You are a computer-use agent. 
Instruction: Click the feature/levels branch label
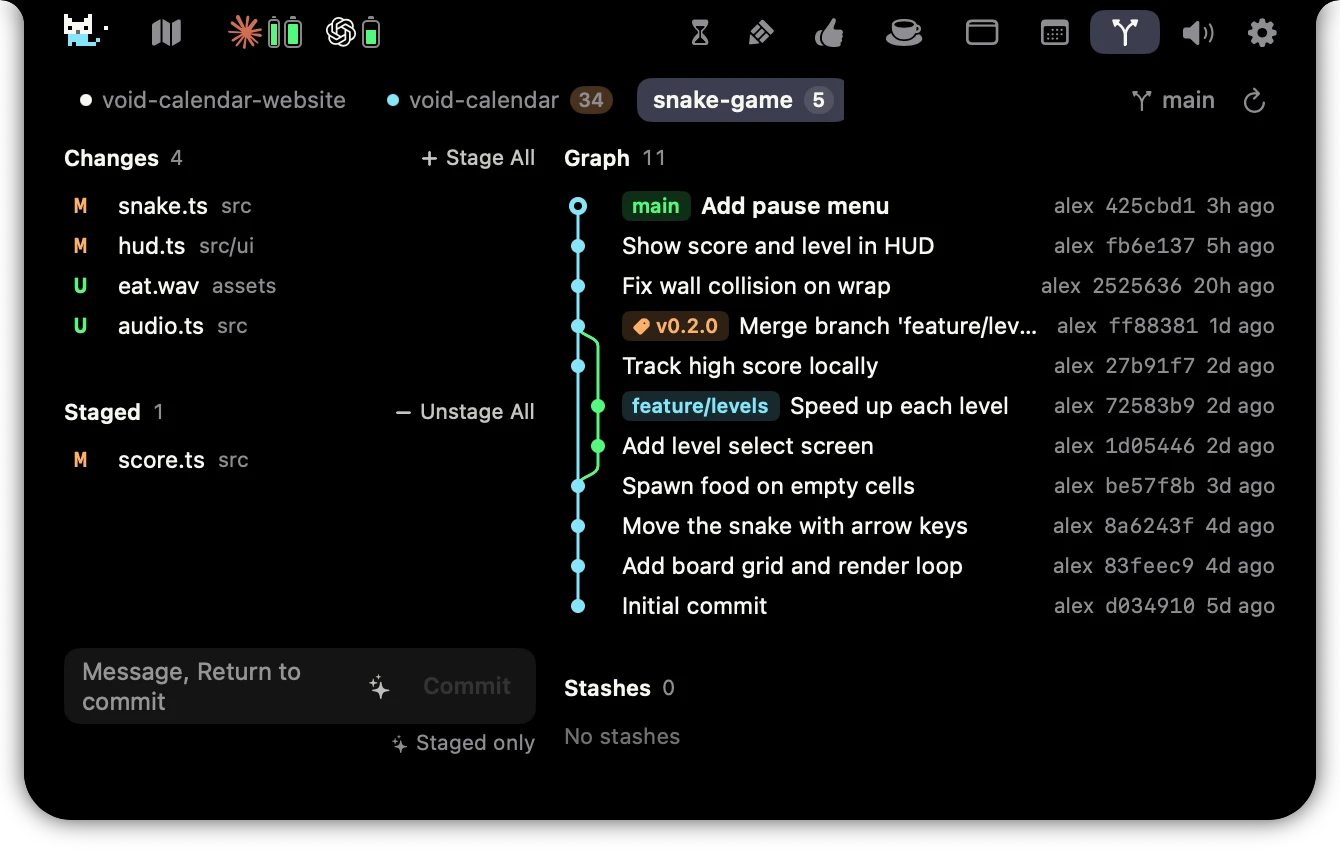coord(700,406)
